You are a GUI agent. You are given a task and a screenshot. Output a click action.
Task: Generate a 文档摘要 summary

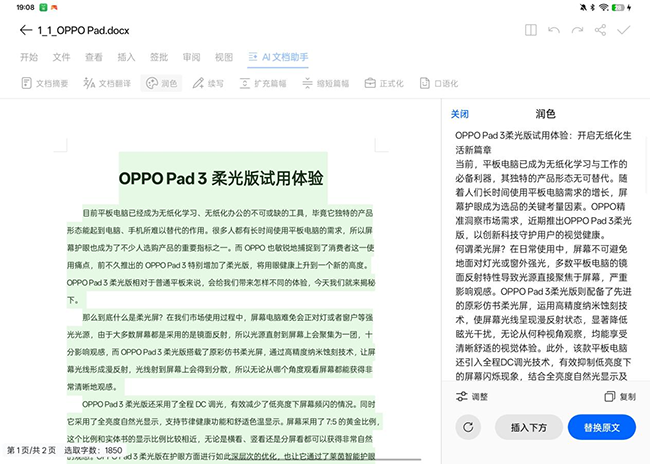point(44,83)
